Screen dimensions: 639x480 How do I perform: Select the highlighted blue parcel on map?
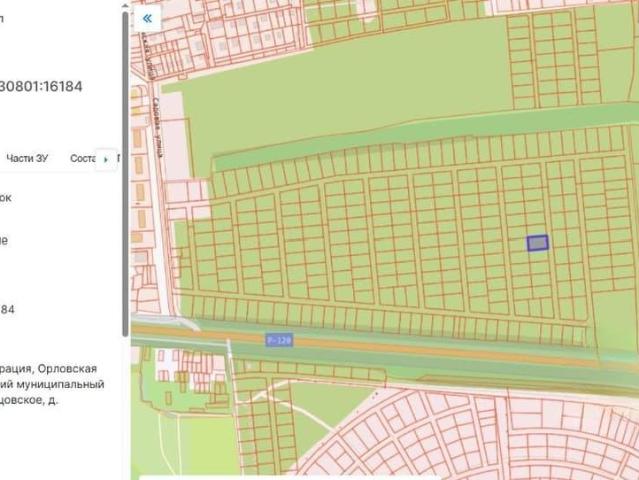[x=538, y=243]
